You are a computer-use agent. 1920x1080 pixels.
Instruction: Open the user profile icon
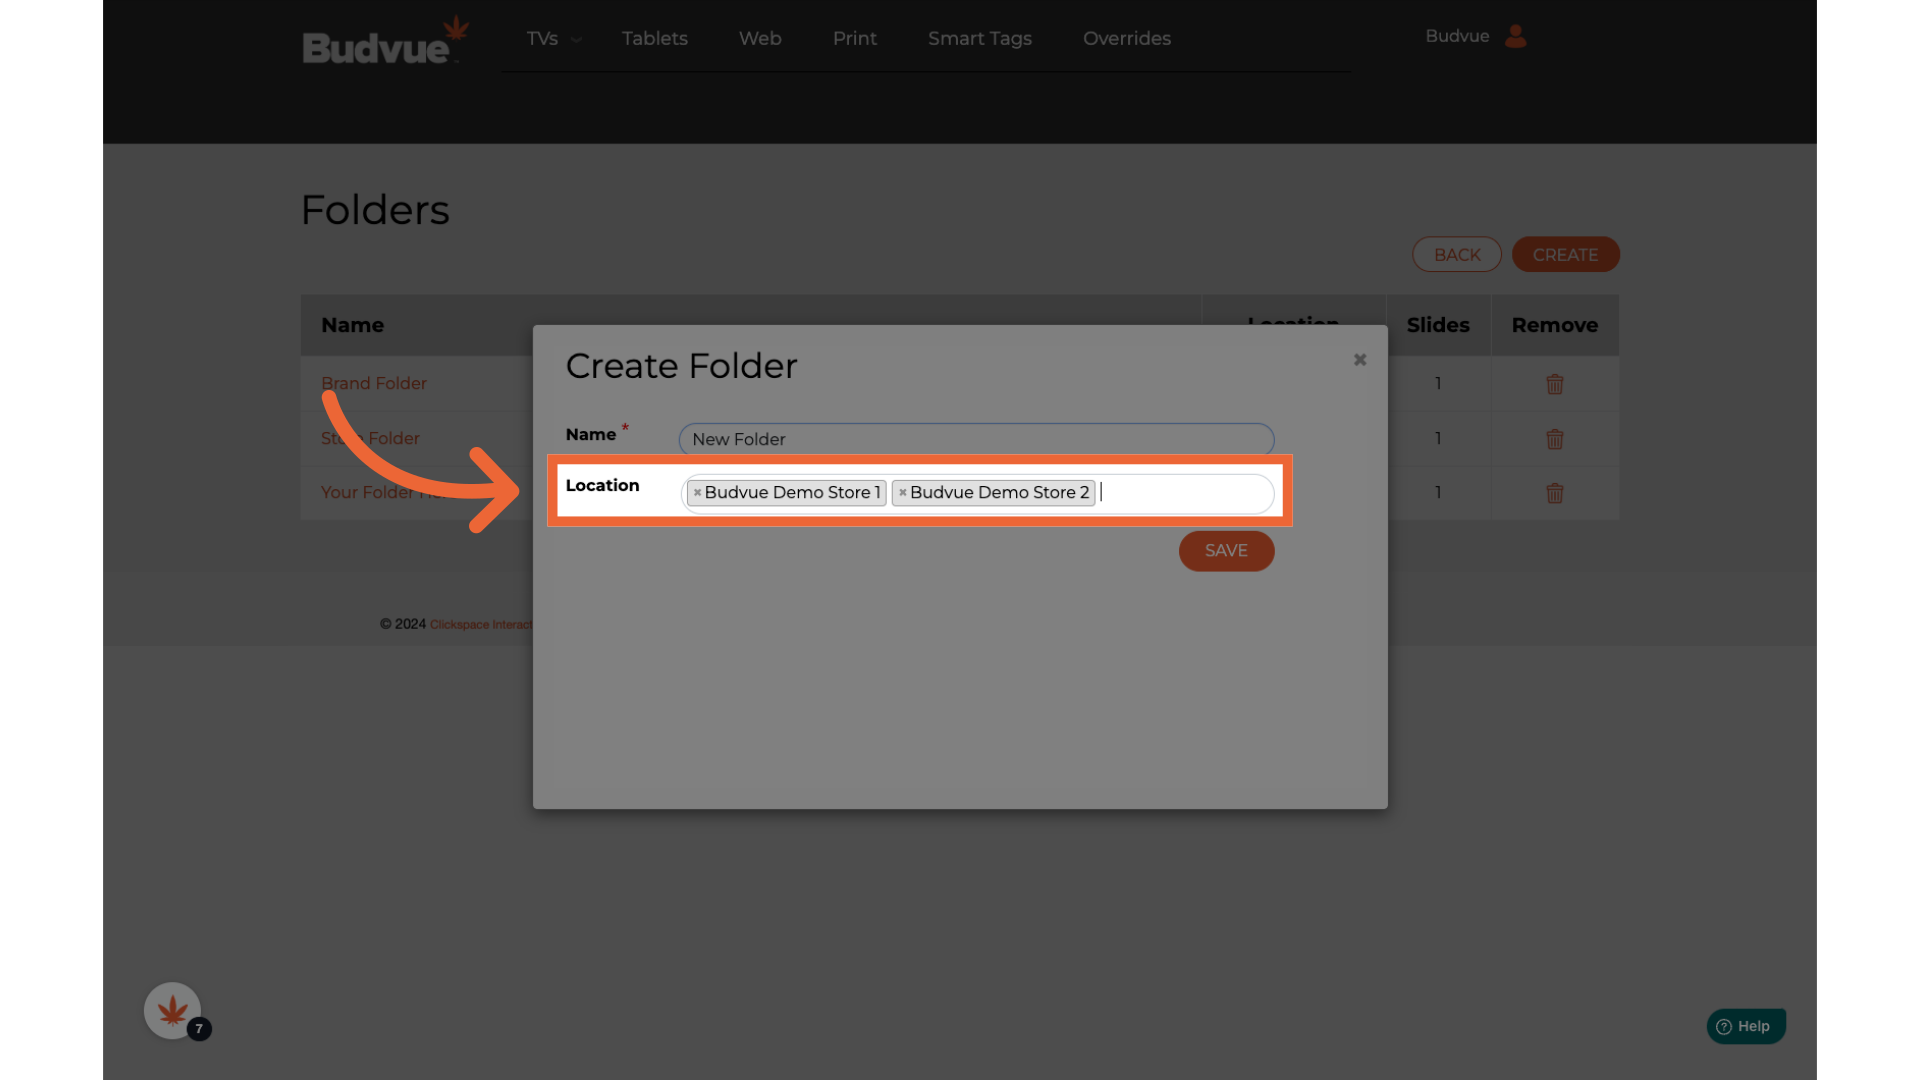click(1516, 36)
